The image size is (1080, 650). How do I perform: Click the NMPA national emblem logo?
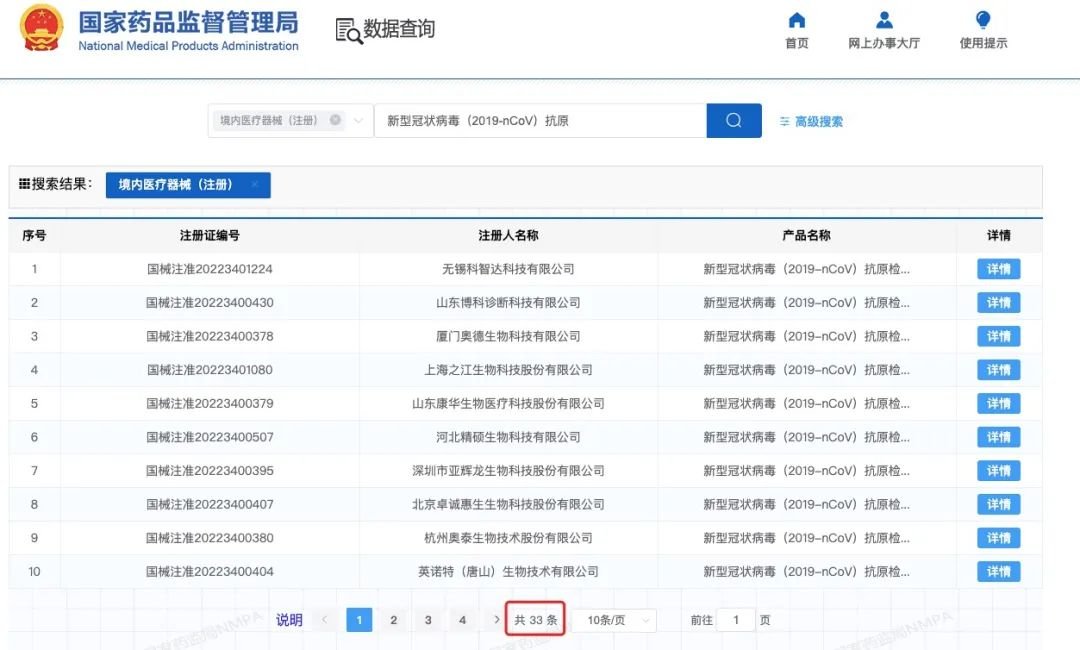point(41,28)
